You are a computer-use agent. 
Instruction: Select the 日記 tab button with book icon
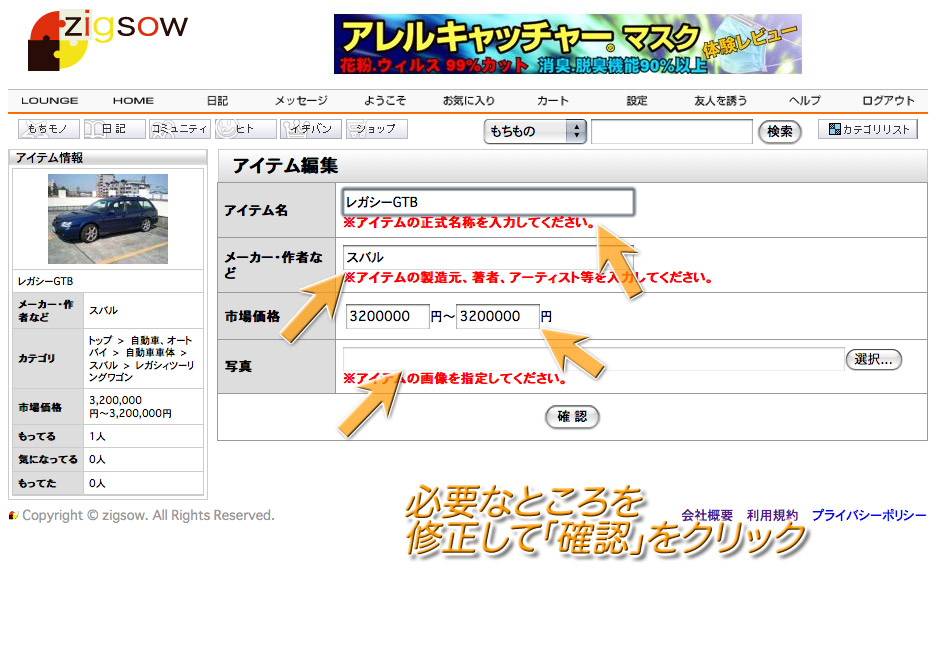(114, 129)
